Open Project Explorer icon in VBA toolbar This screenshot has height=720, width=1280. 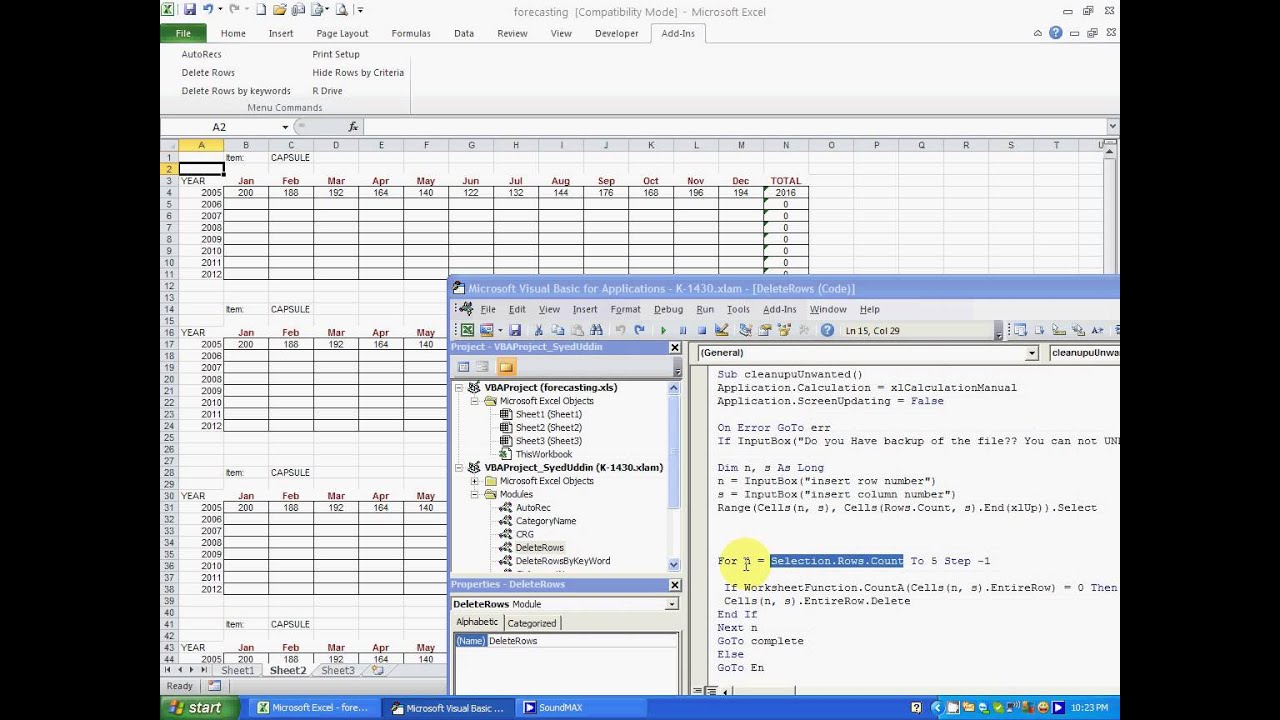pos(746,330)
